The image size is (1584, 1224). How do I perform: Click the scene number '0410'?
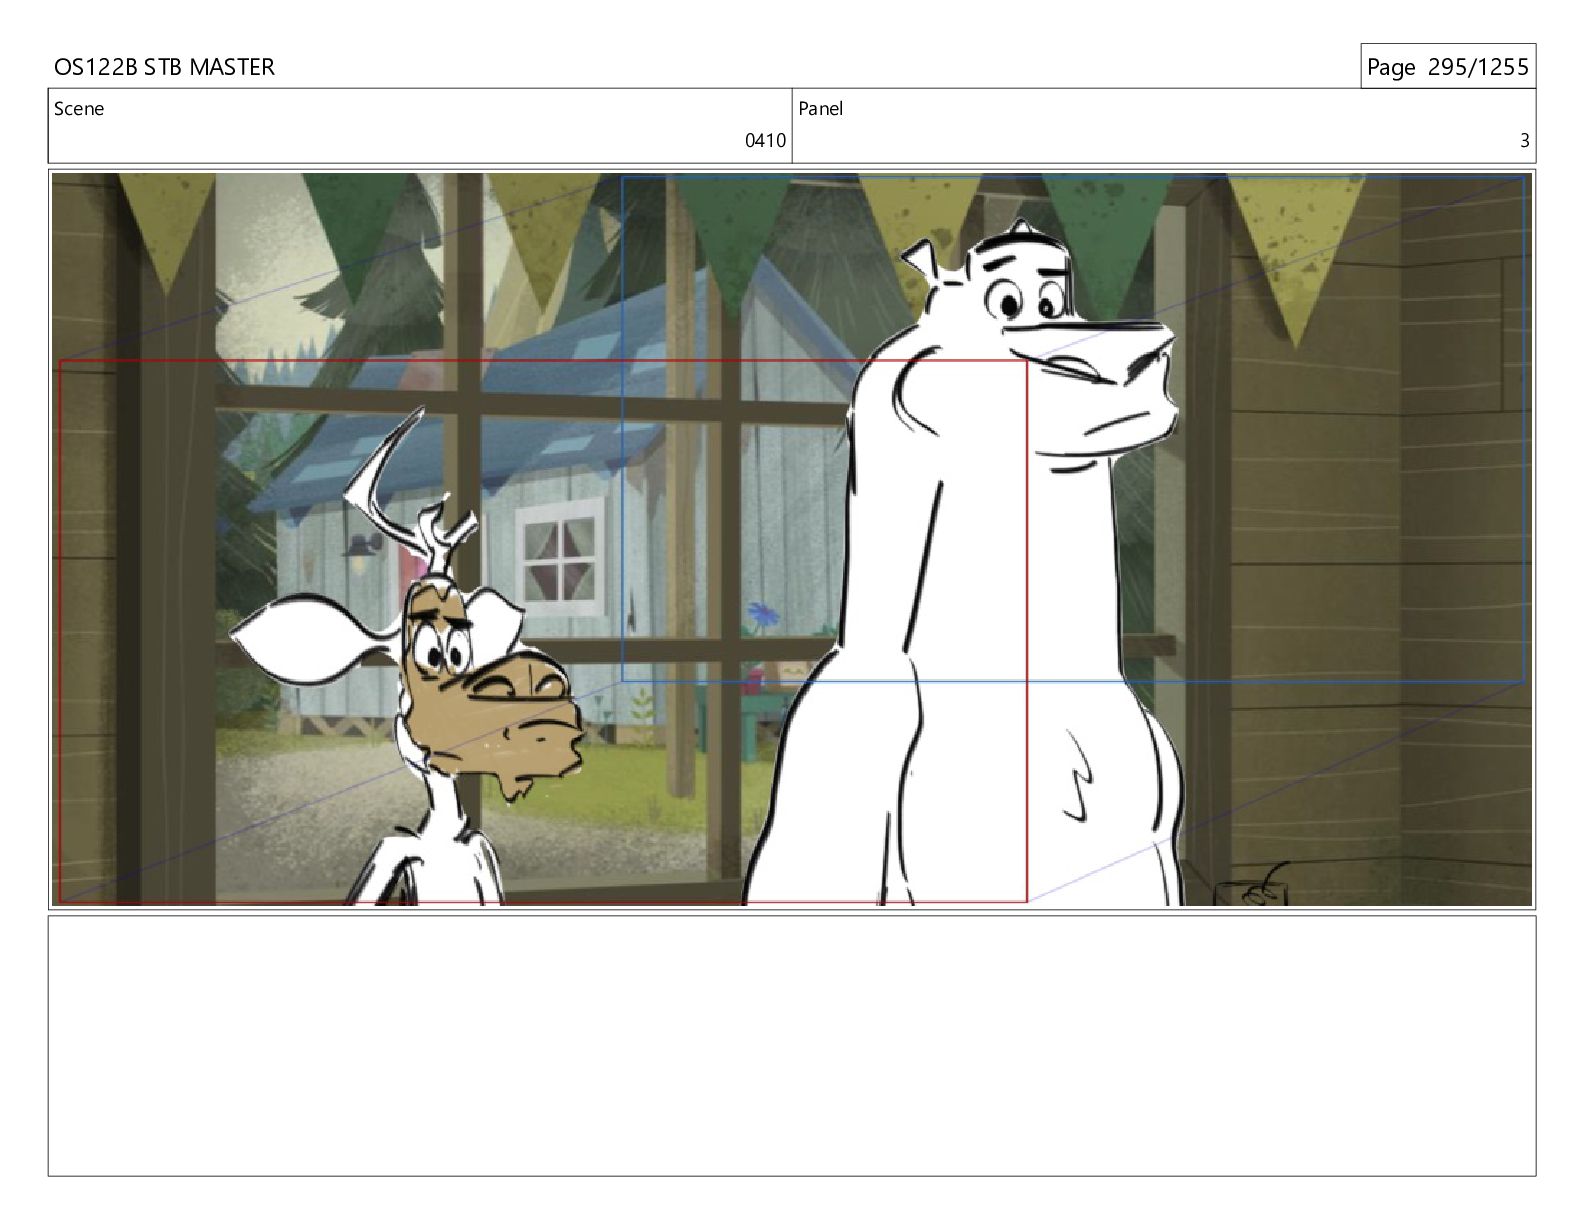(x=765, y=141)
